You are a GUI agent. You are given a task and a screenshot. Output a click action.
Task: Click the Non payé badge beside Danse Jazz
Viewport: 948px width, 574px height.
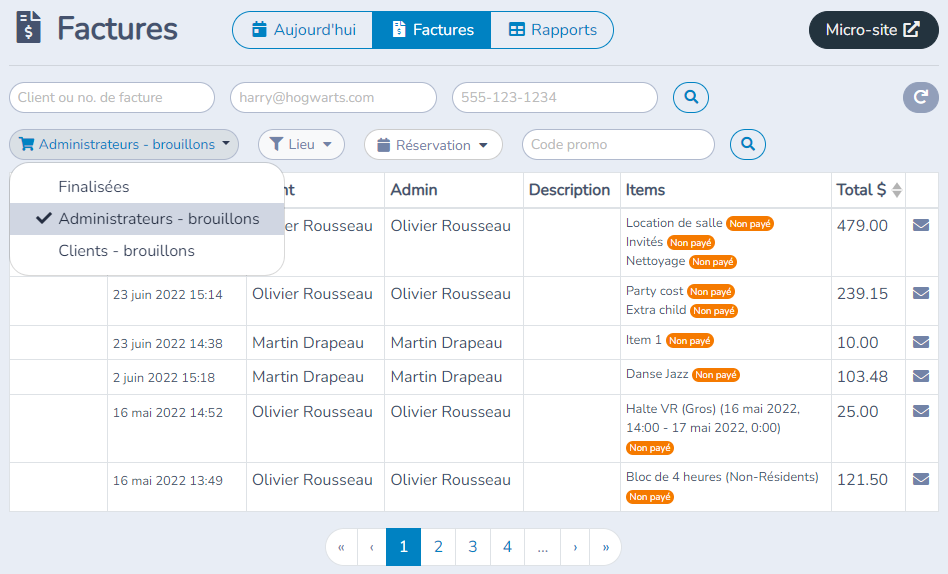(x=716, y=375)
